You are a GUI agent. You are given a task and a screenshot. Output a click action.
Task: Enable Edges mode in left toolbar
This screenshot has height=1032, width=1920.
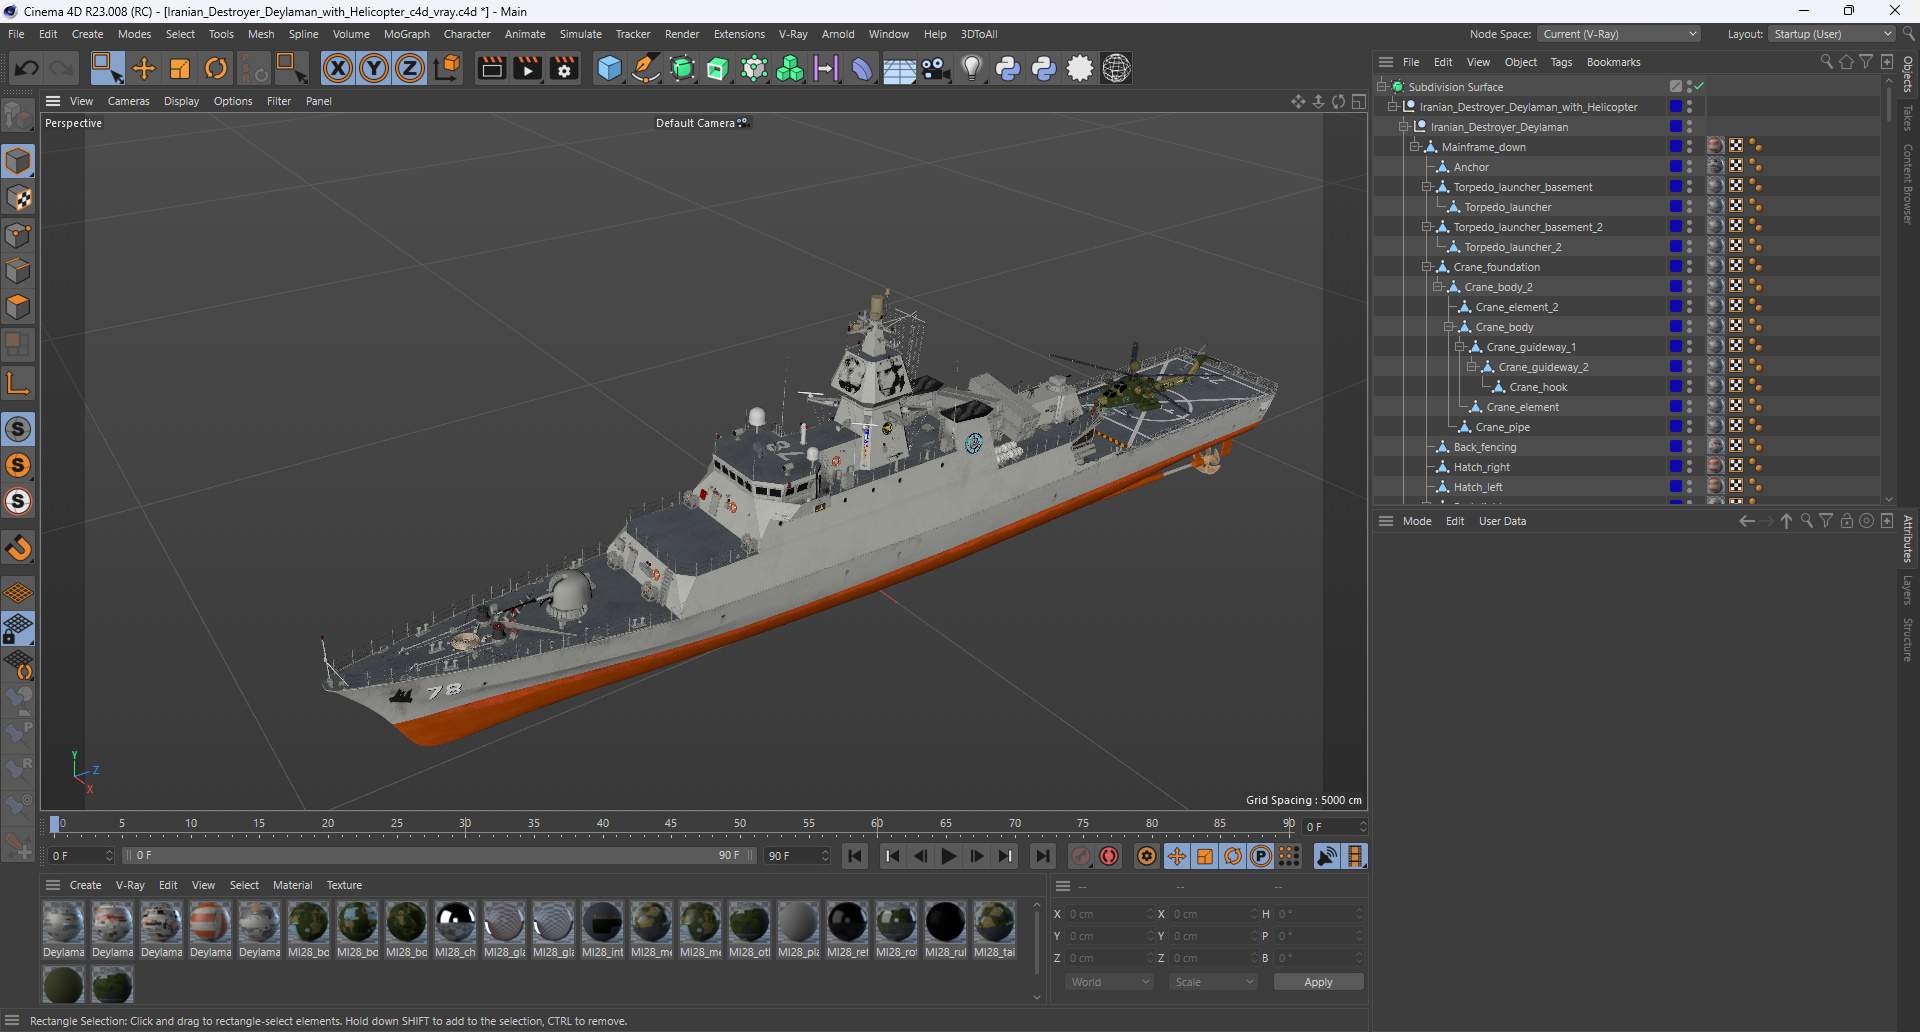pyautogui.click(x=18, y=271)
